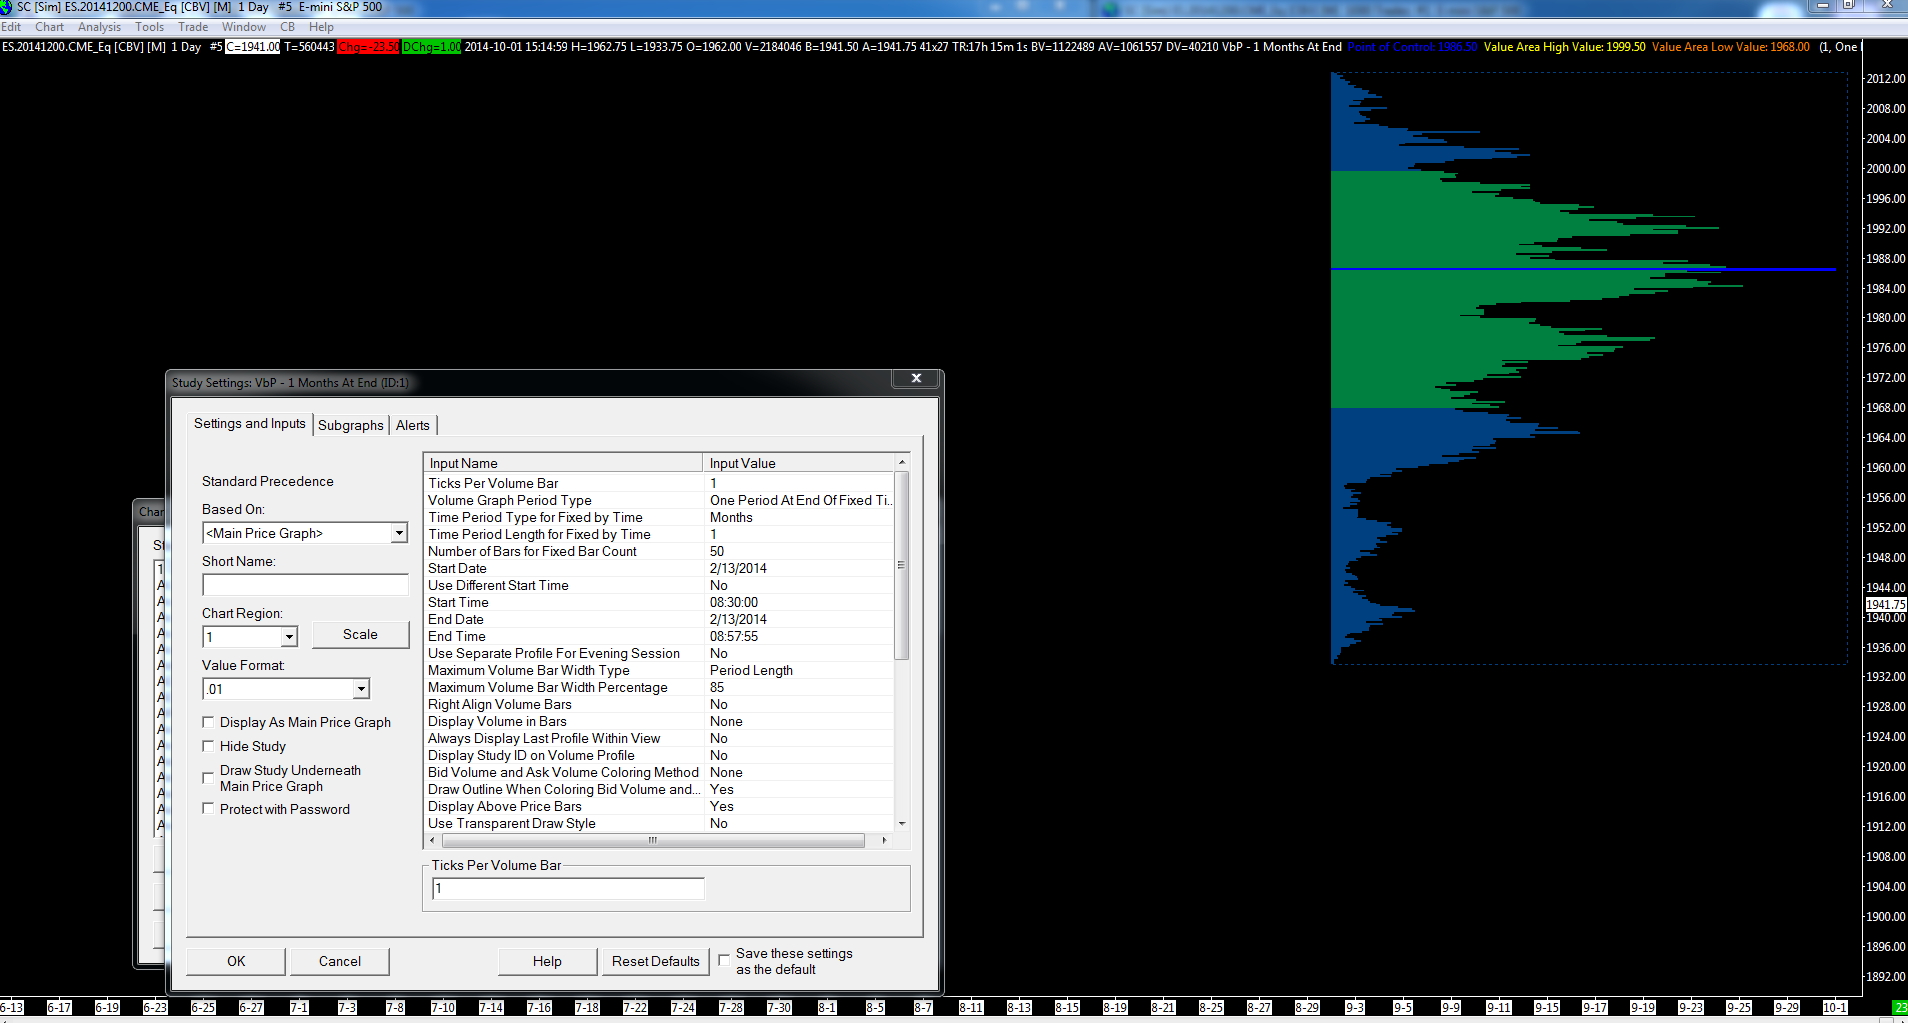The height and width of the screenshot is (1023, 1908).
Task: Select the Ticks Per Volume Bar row
Action: point(659,483)
